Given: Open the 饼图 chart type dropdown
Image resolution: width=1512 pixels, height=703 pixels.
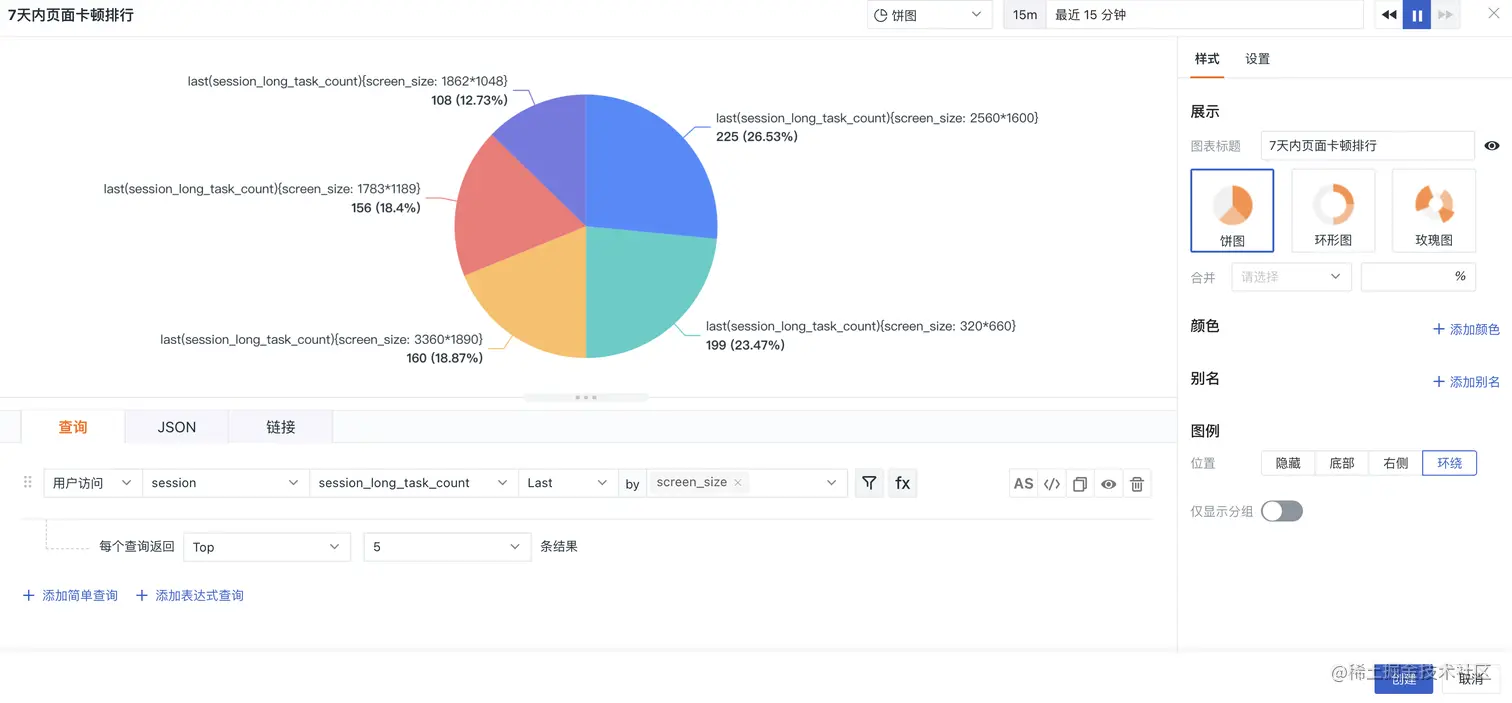Looking at the screenshot, I should click(929, 15).
